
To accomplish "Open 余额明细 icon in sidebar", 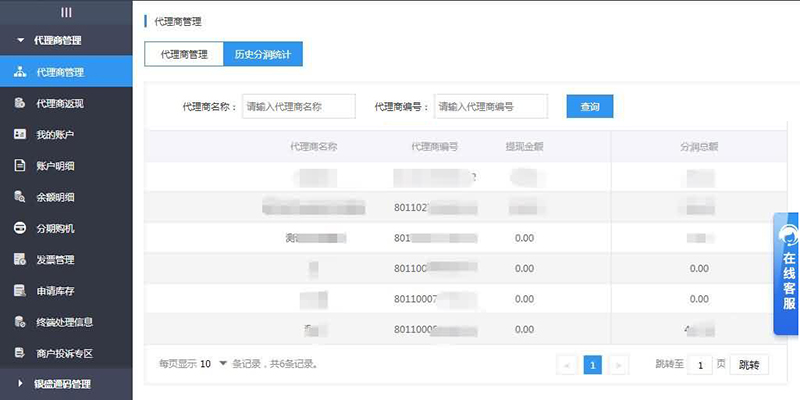I will 20,197.
